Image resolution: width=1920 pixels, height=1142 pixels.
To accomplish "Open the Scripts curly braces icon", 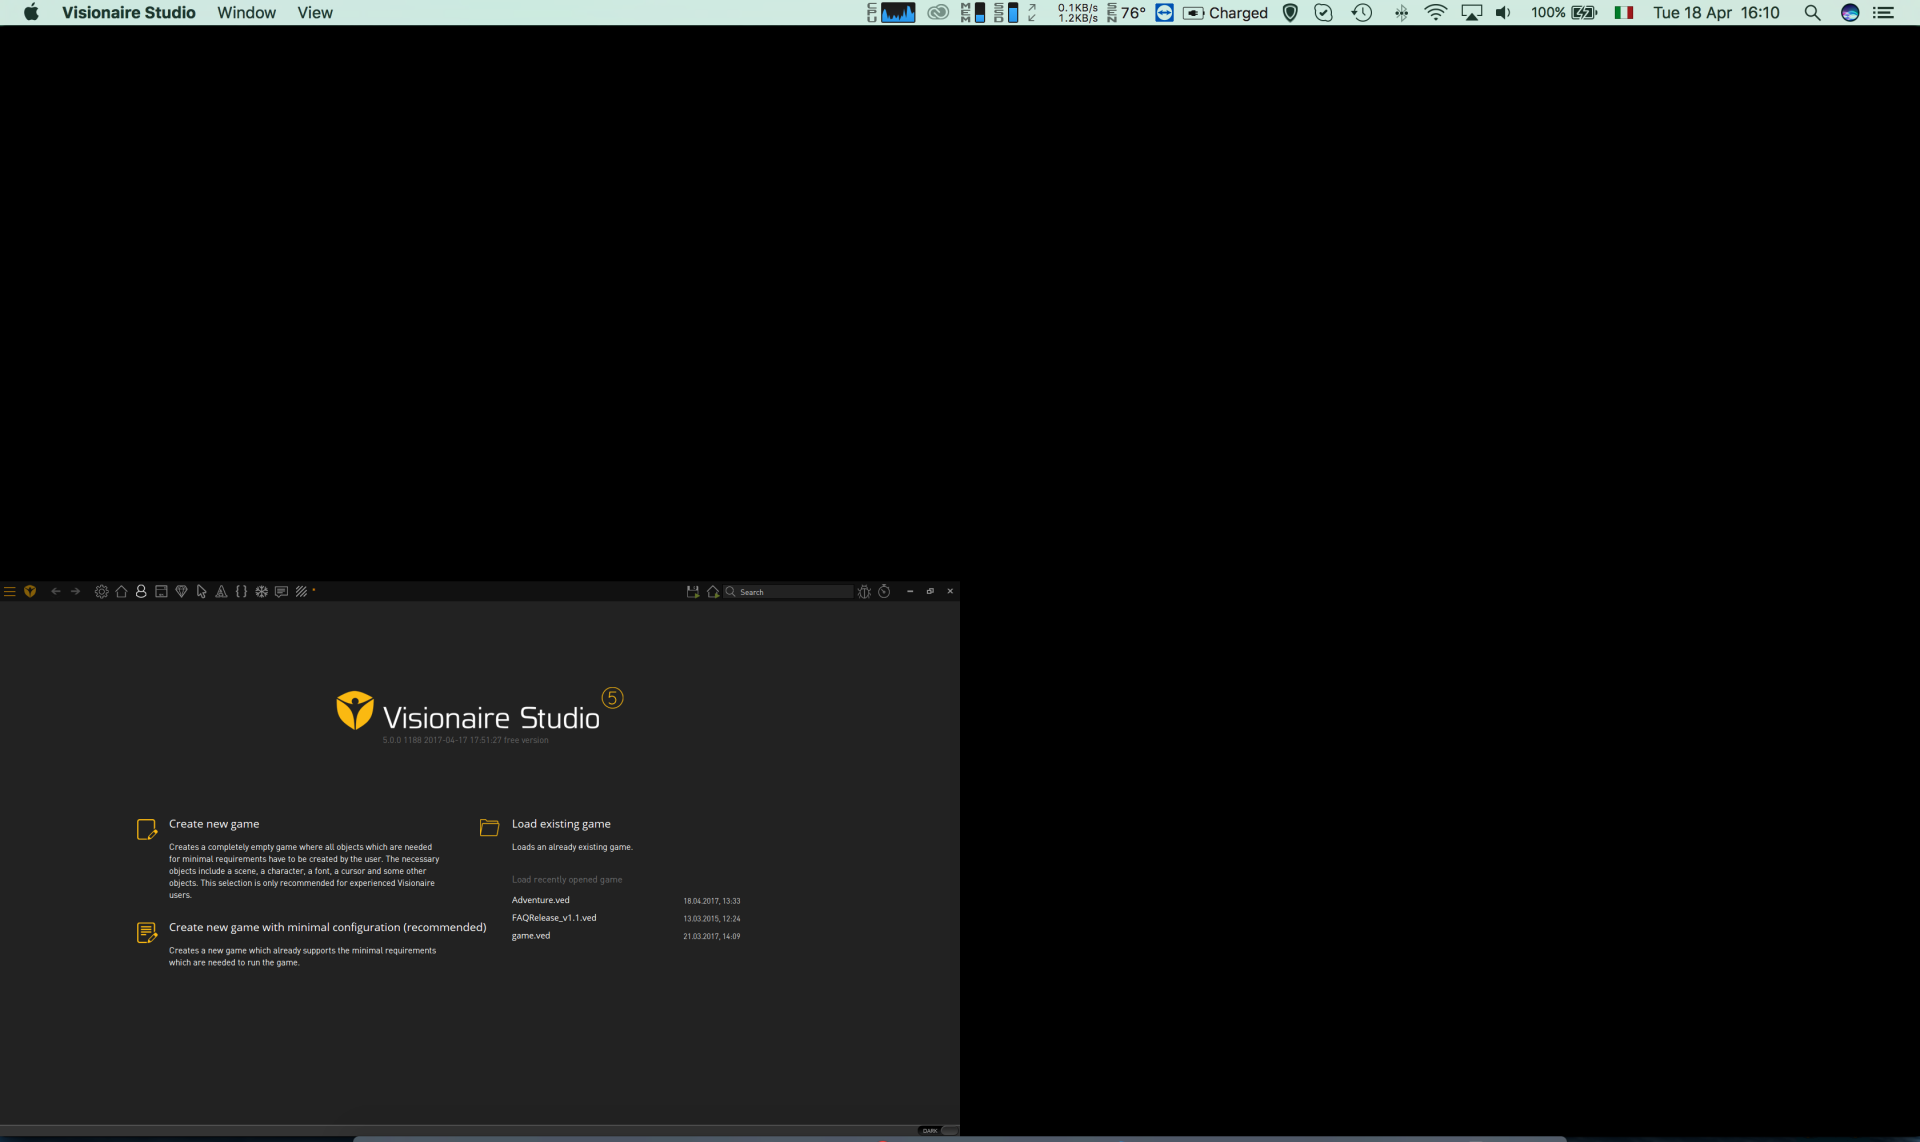I will tap(241, 592).
